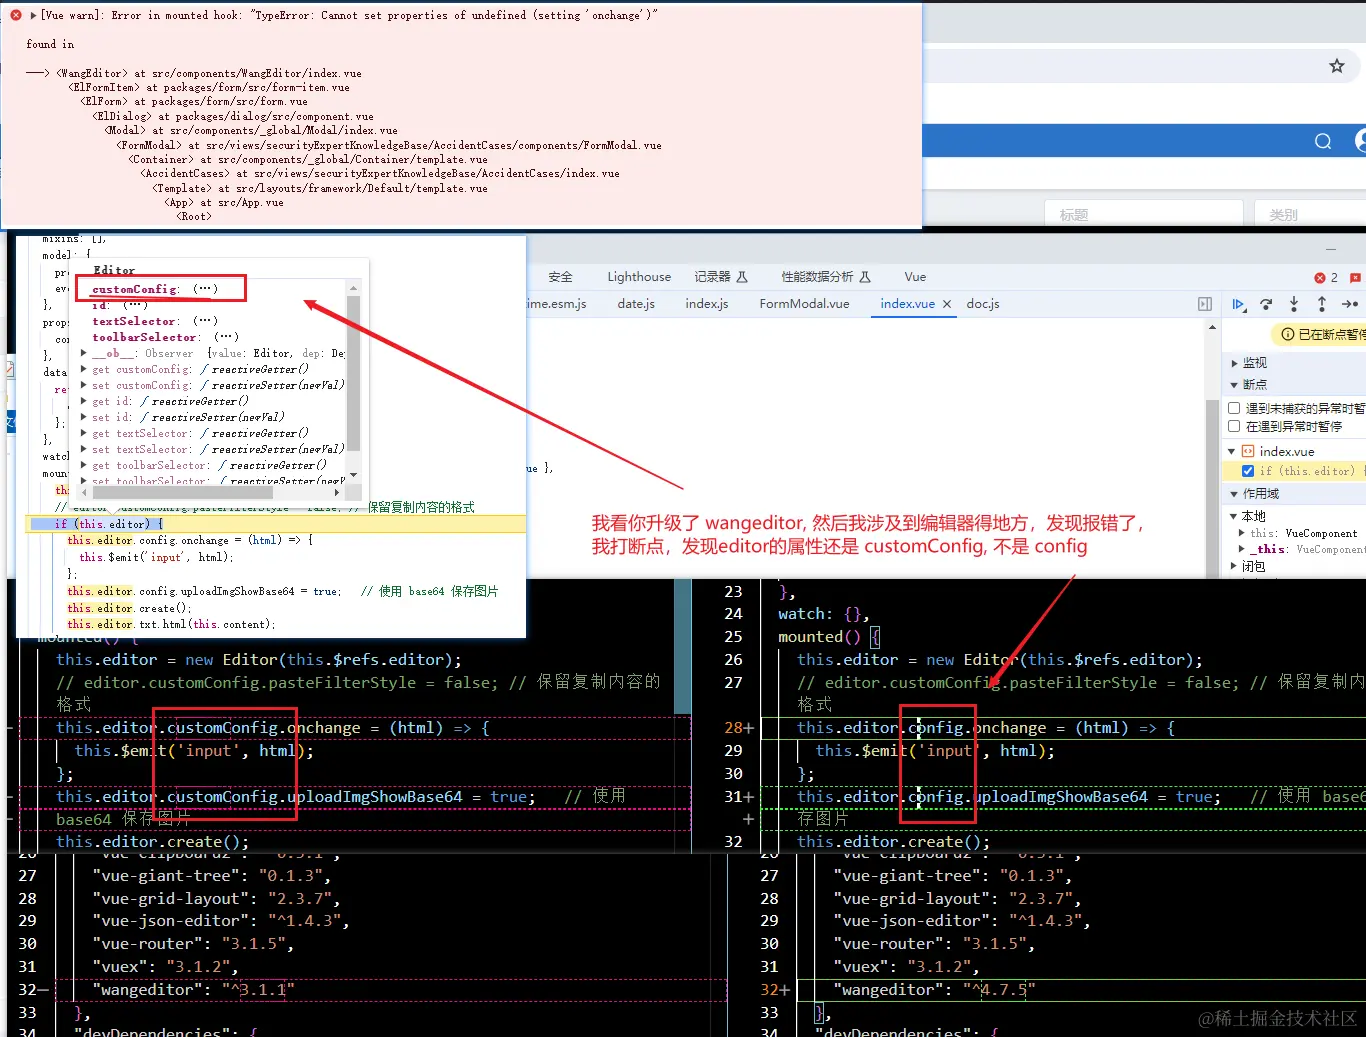Click the white search magnifier icon

1323,141
